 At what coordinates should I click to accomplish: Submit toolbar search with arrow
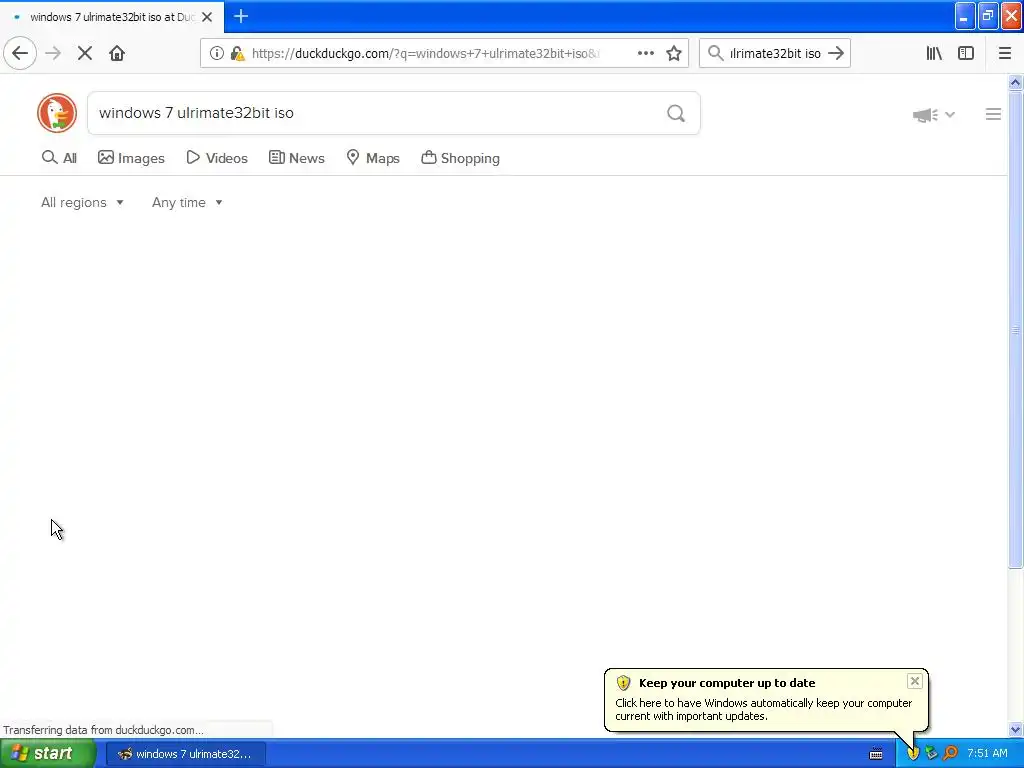[x=836, y=54]
